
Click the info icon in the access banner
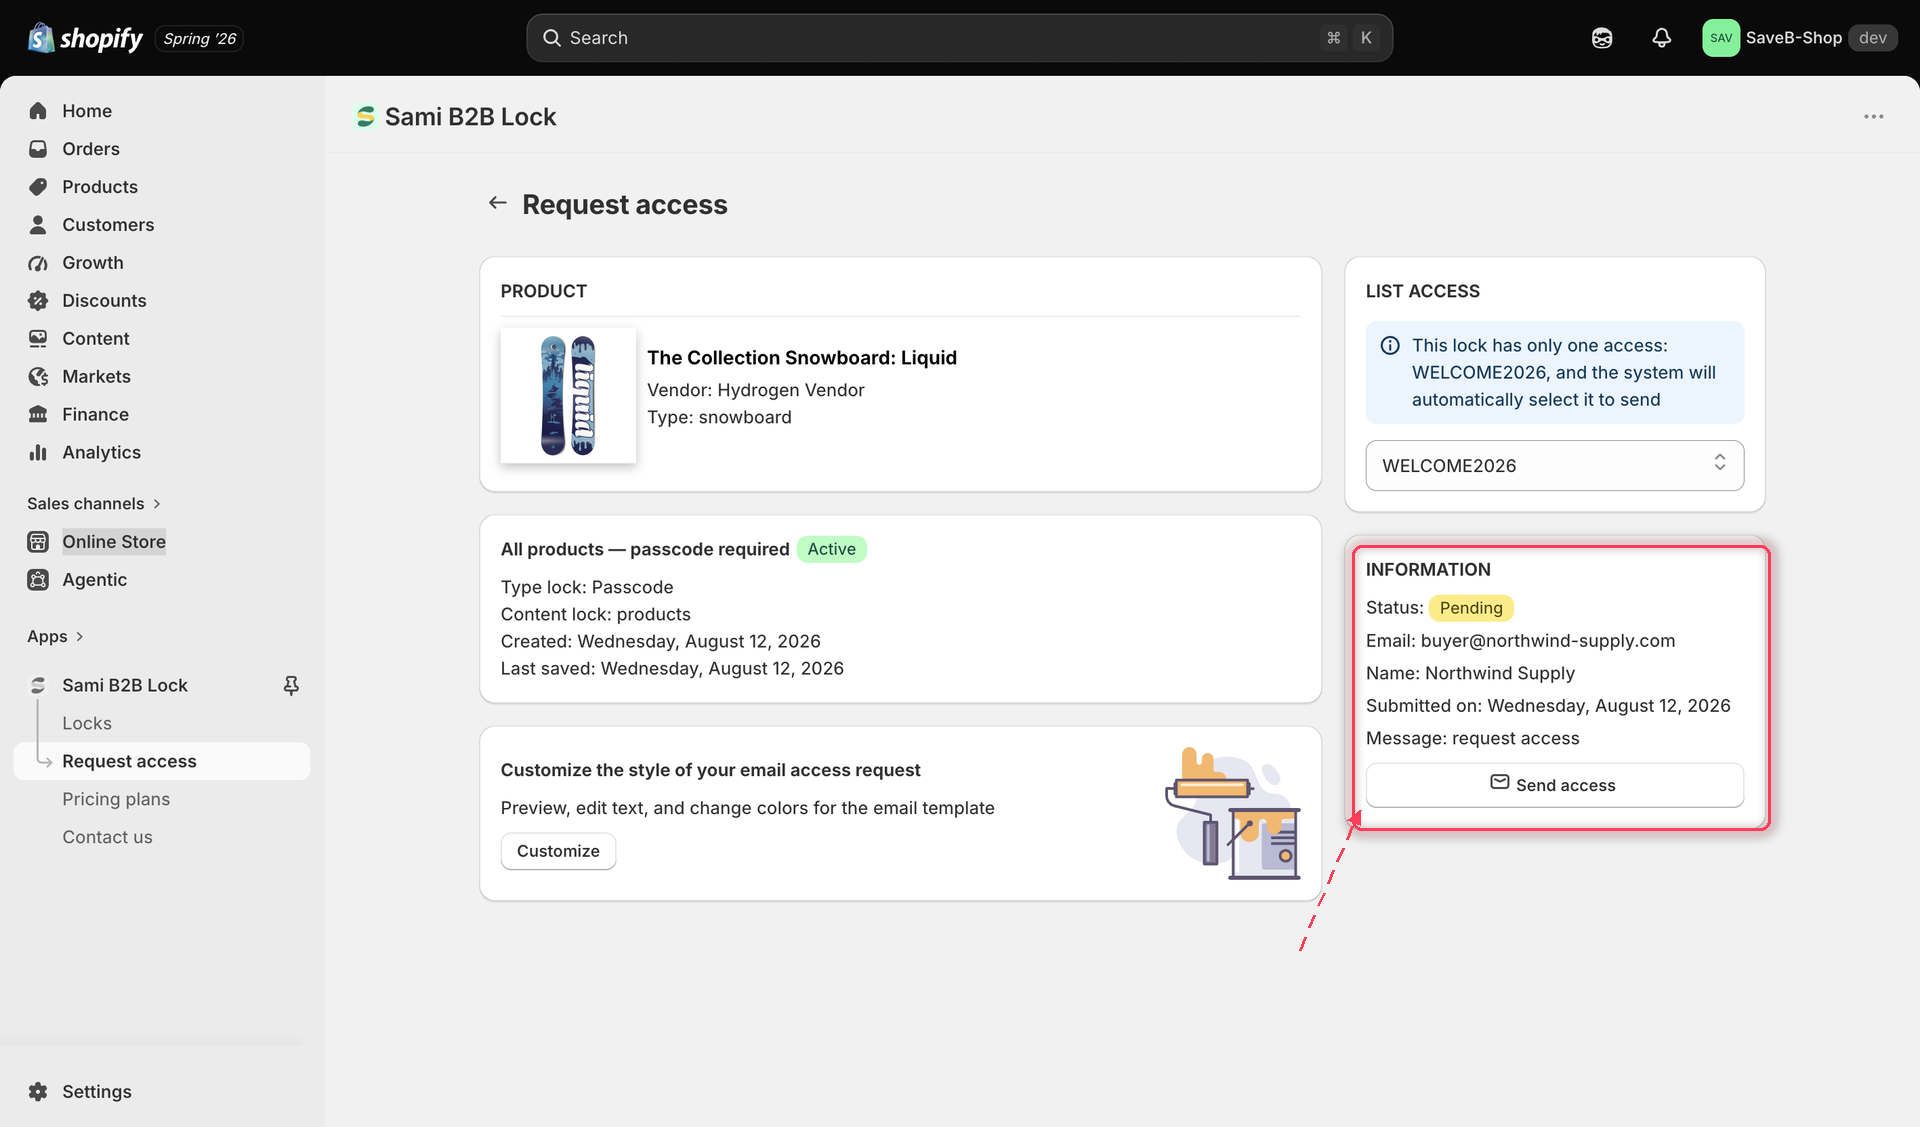tap(1390, 346)
